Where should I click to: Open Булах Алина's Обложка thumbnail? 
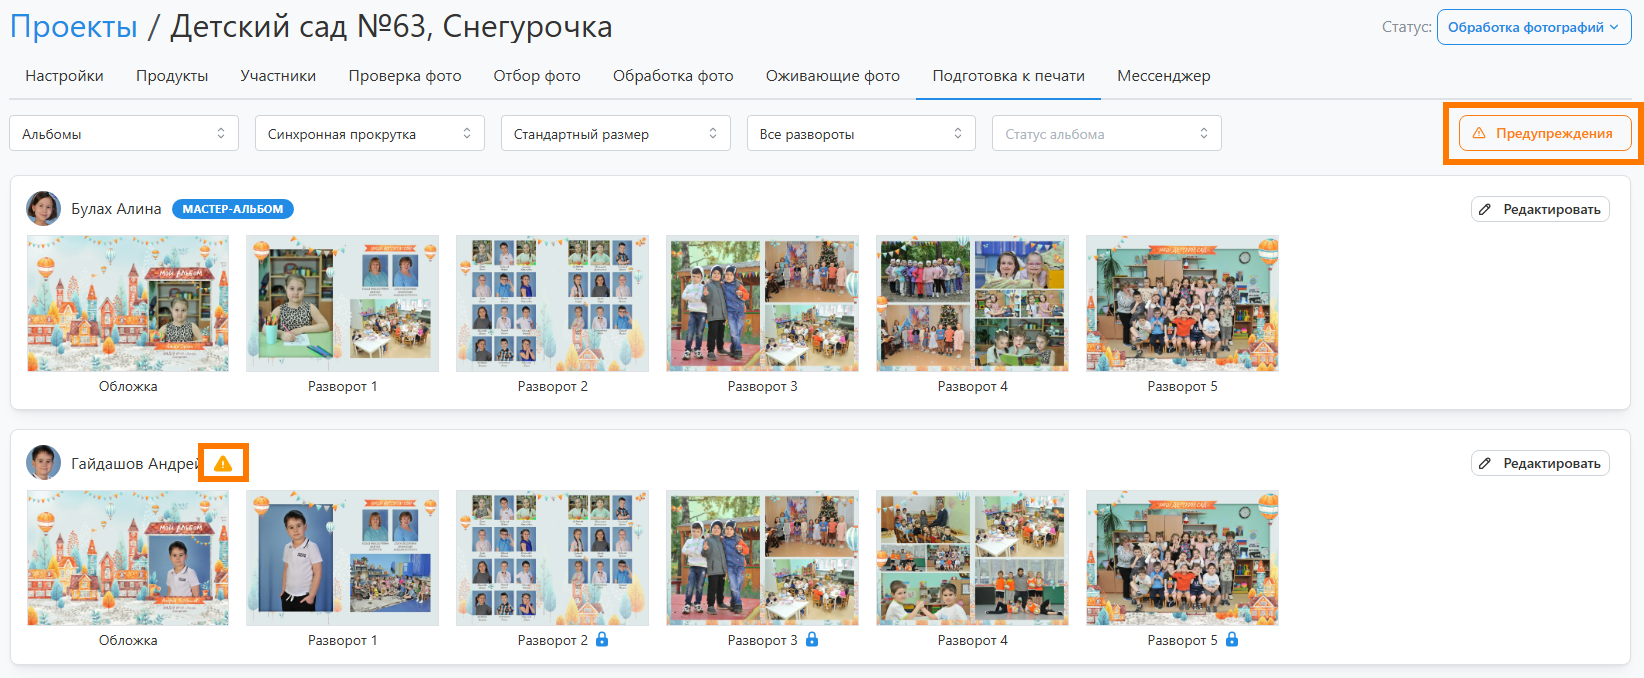pos(128,303)
